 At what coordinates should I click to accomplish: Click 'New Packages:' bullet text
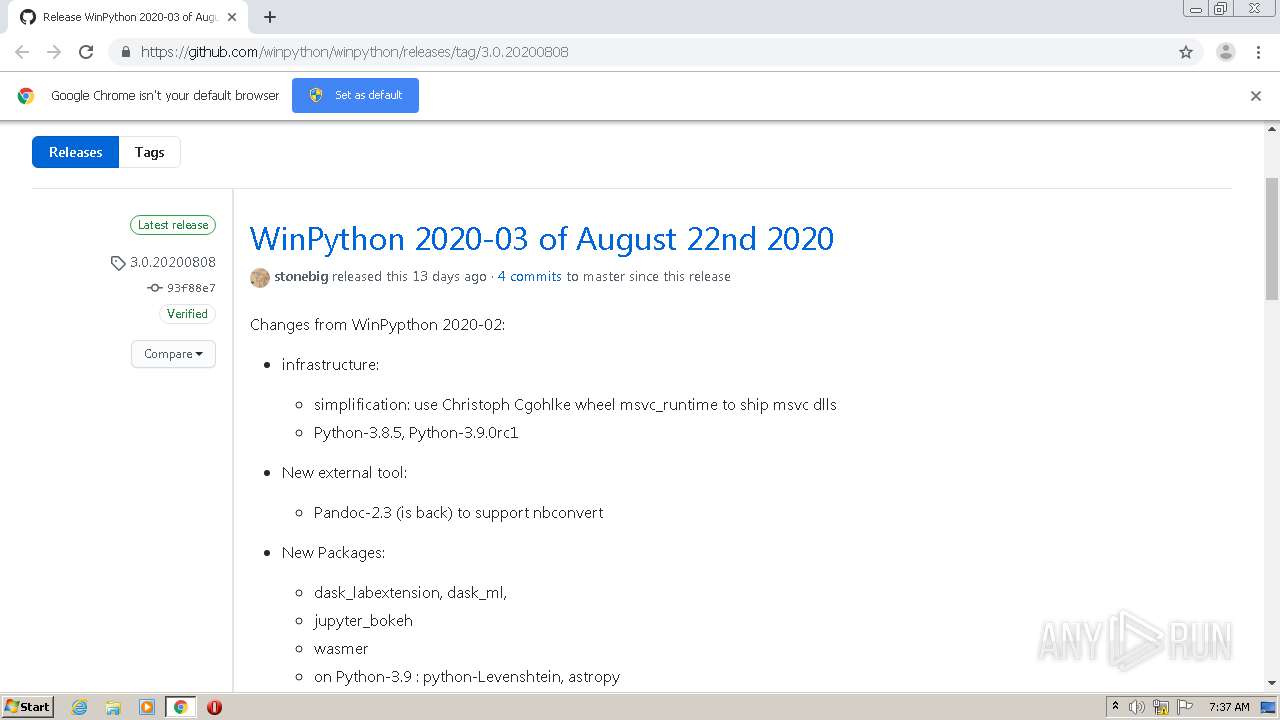pyautogui.click(x=333, y=552)
